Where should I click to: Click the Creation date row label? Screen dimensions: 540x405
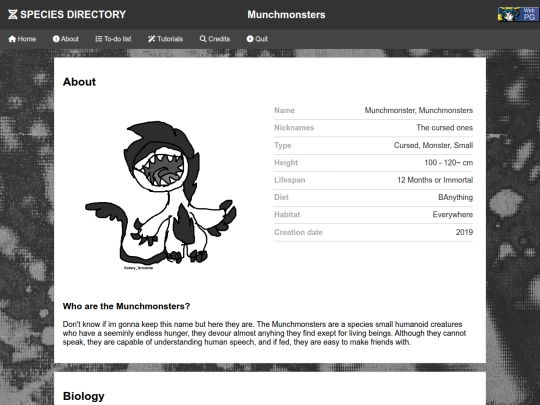(x=298, y=232)
